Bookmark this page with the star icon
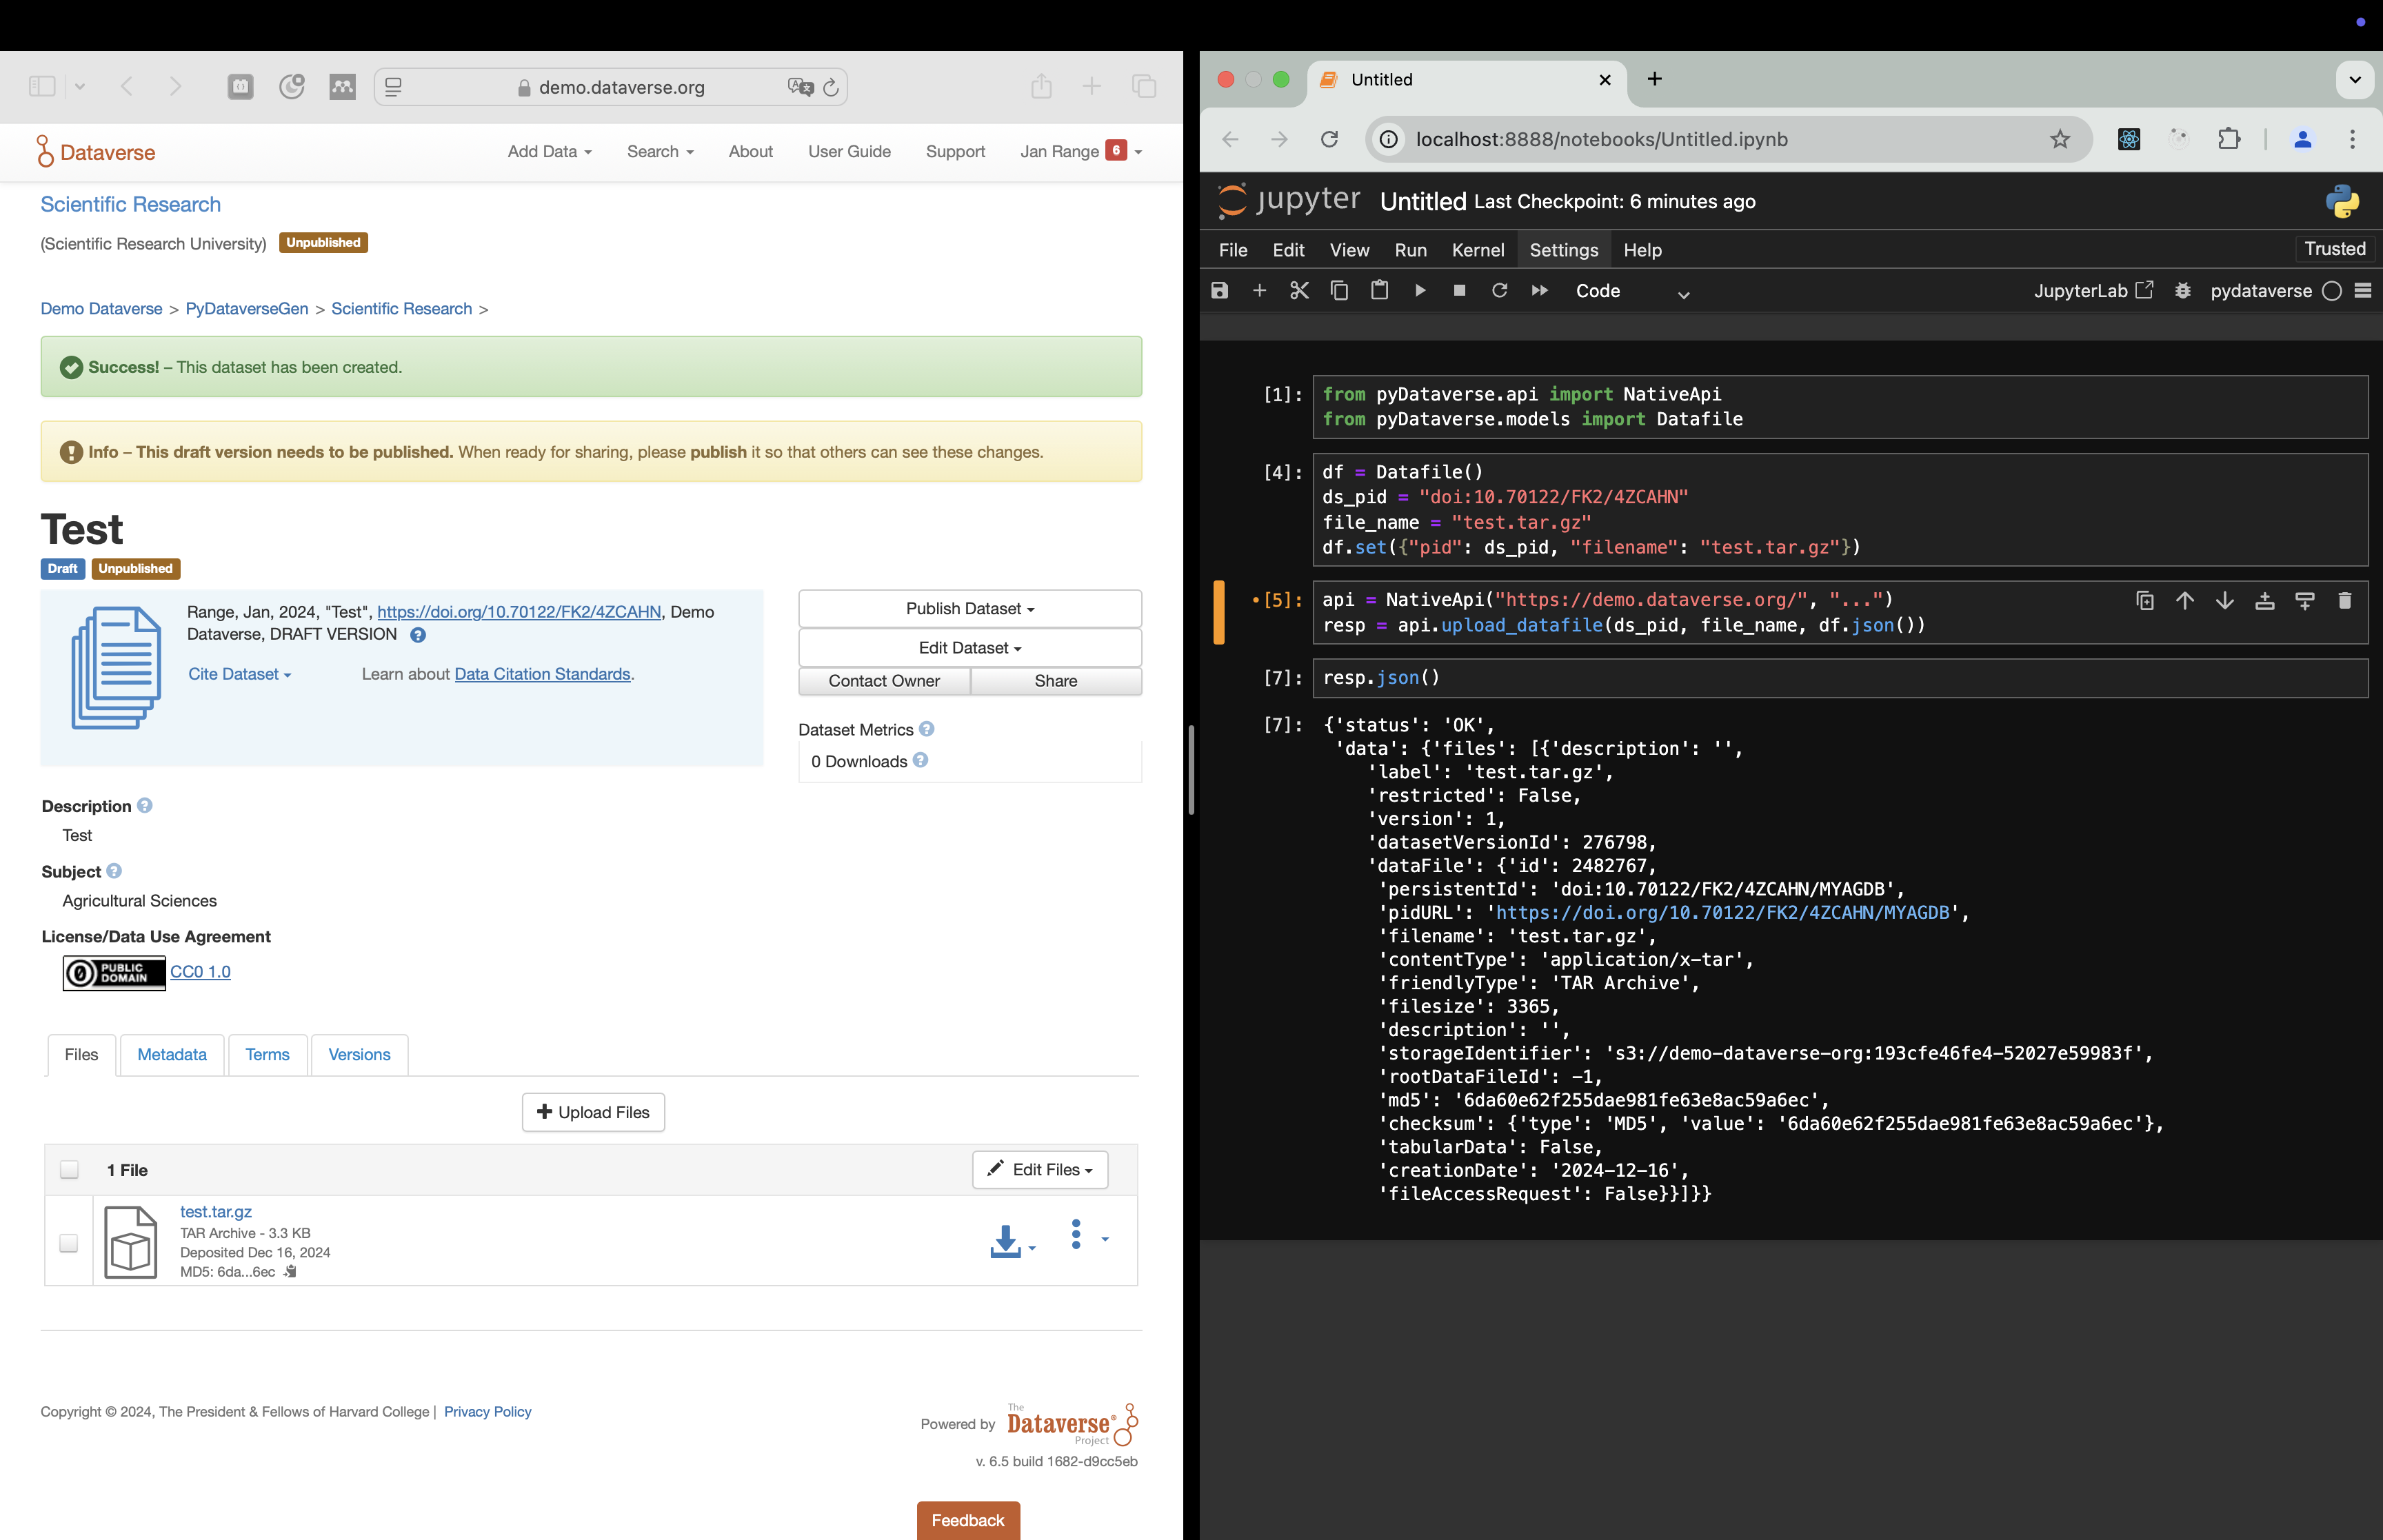This screenshot has width=2383, height=1540. (2060, 139)
